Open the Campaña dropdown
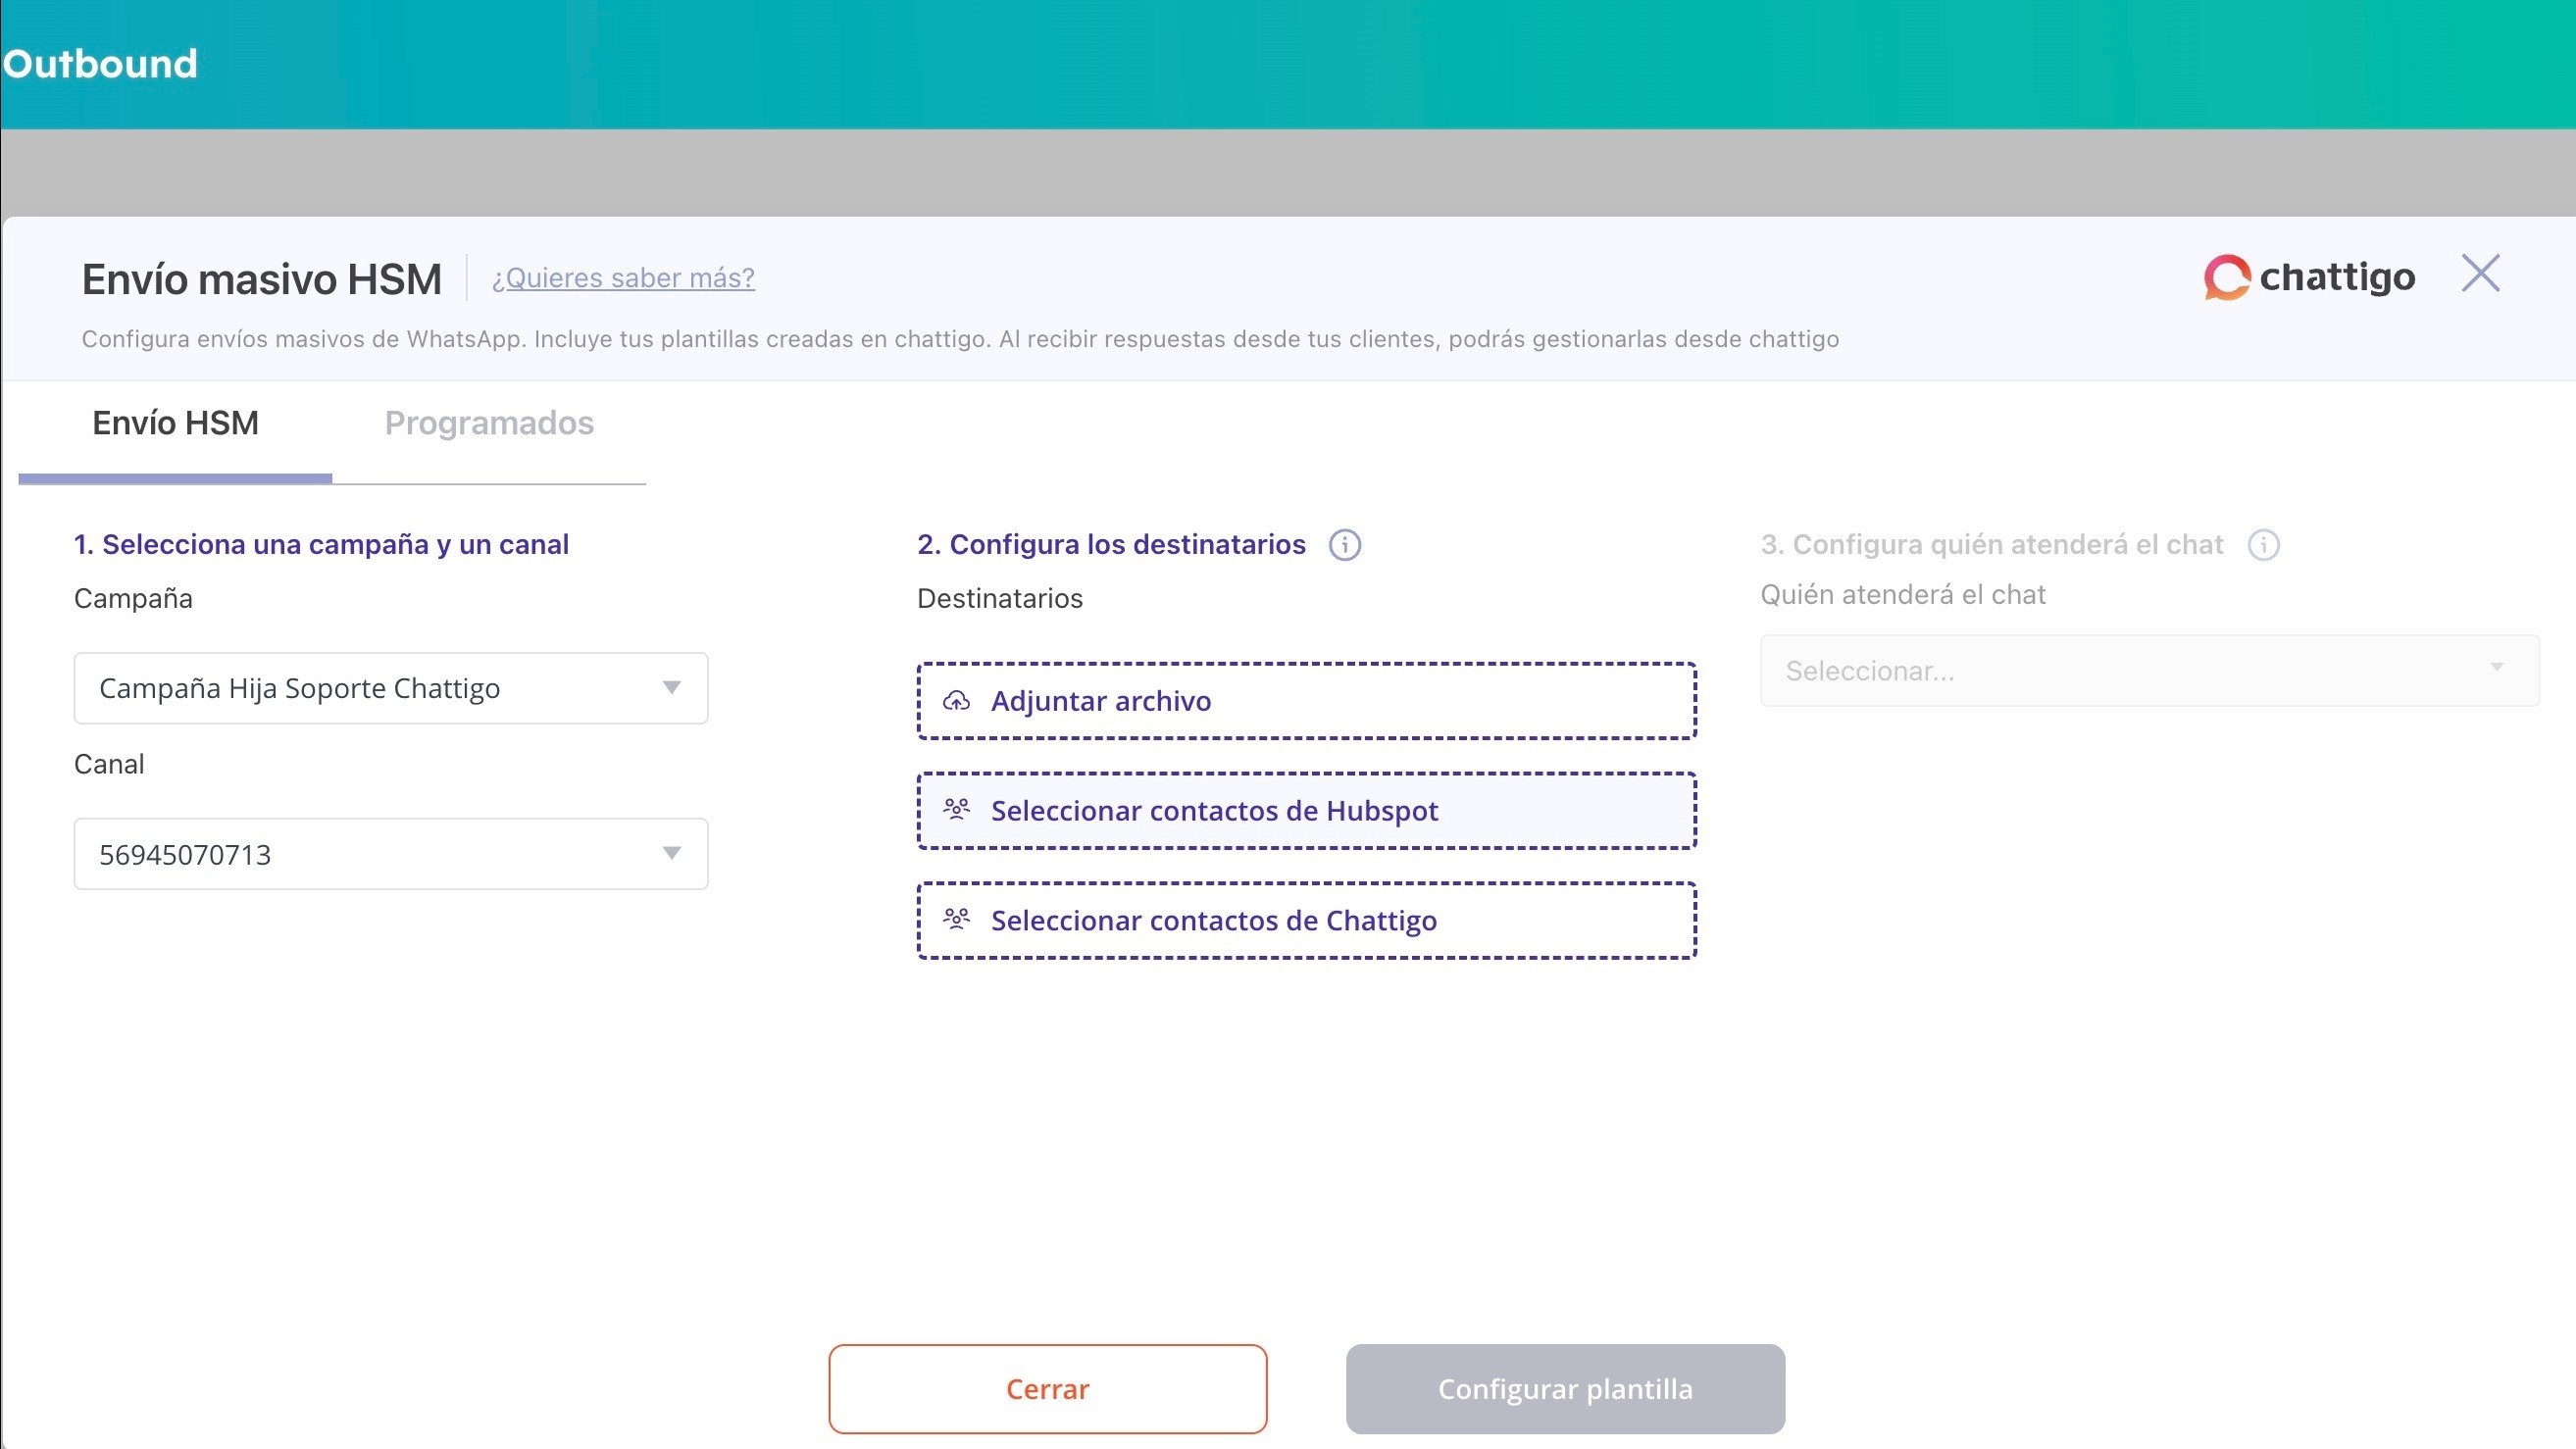The width and height of the screenshot is (2576, 1449). tap(391, 688)
